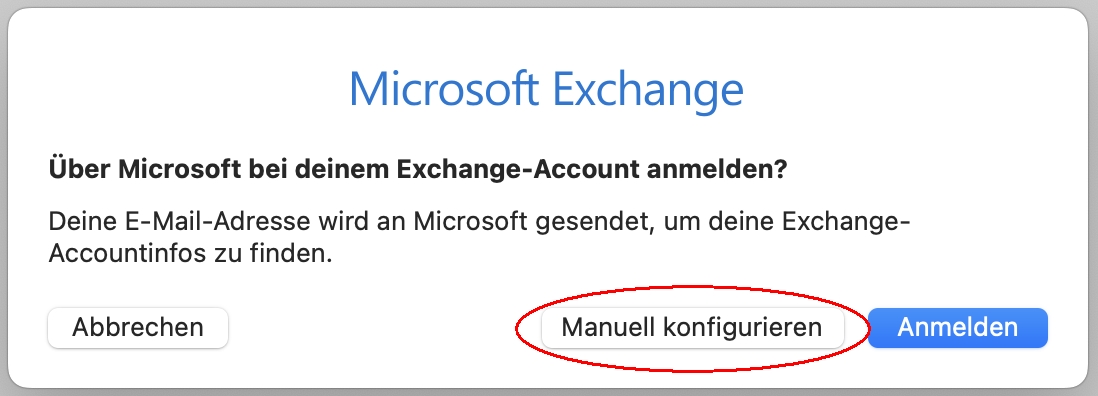
Task: Select the word Exchange in the blue title
Action: click(x=648, y=91)
